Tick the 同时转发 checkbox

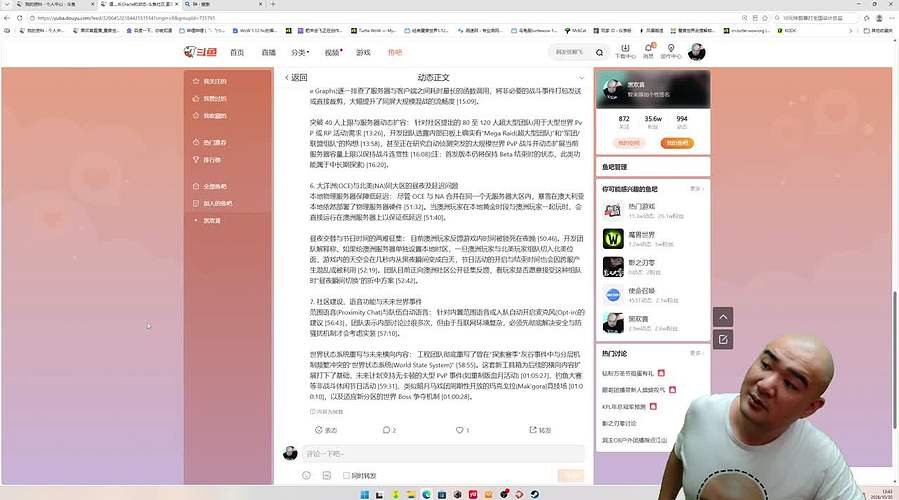[x=346, y=475]
